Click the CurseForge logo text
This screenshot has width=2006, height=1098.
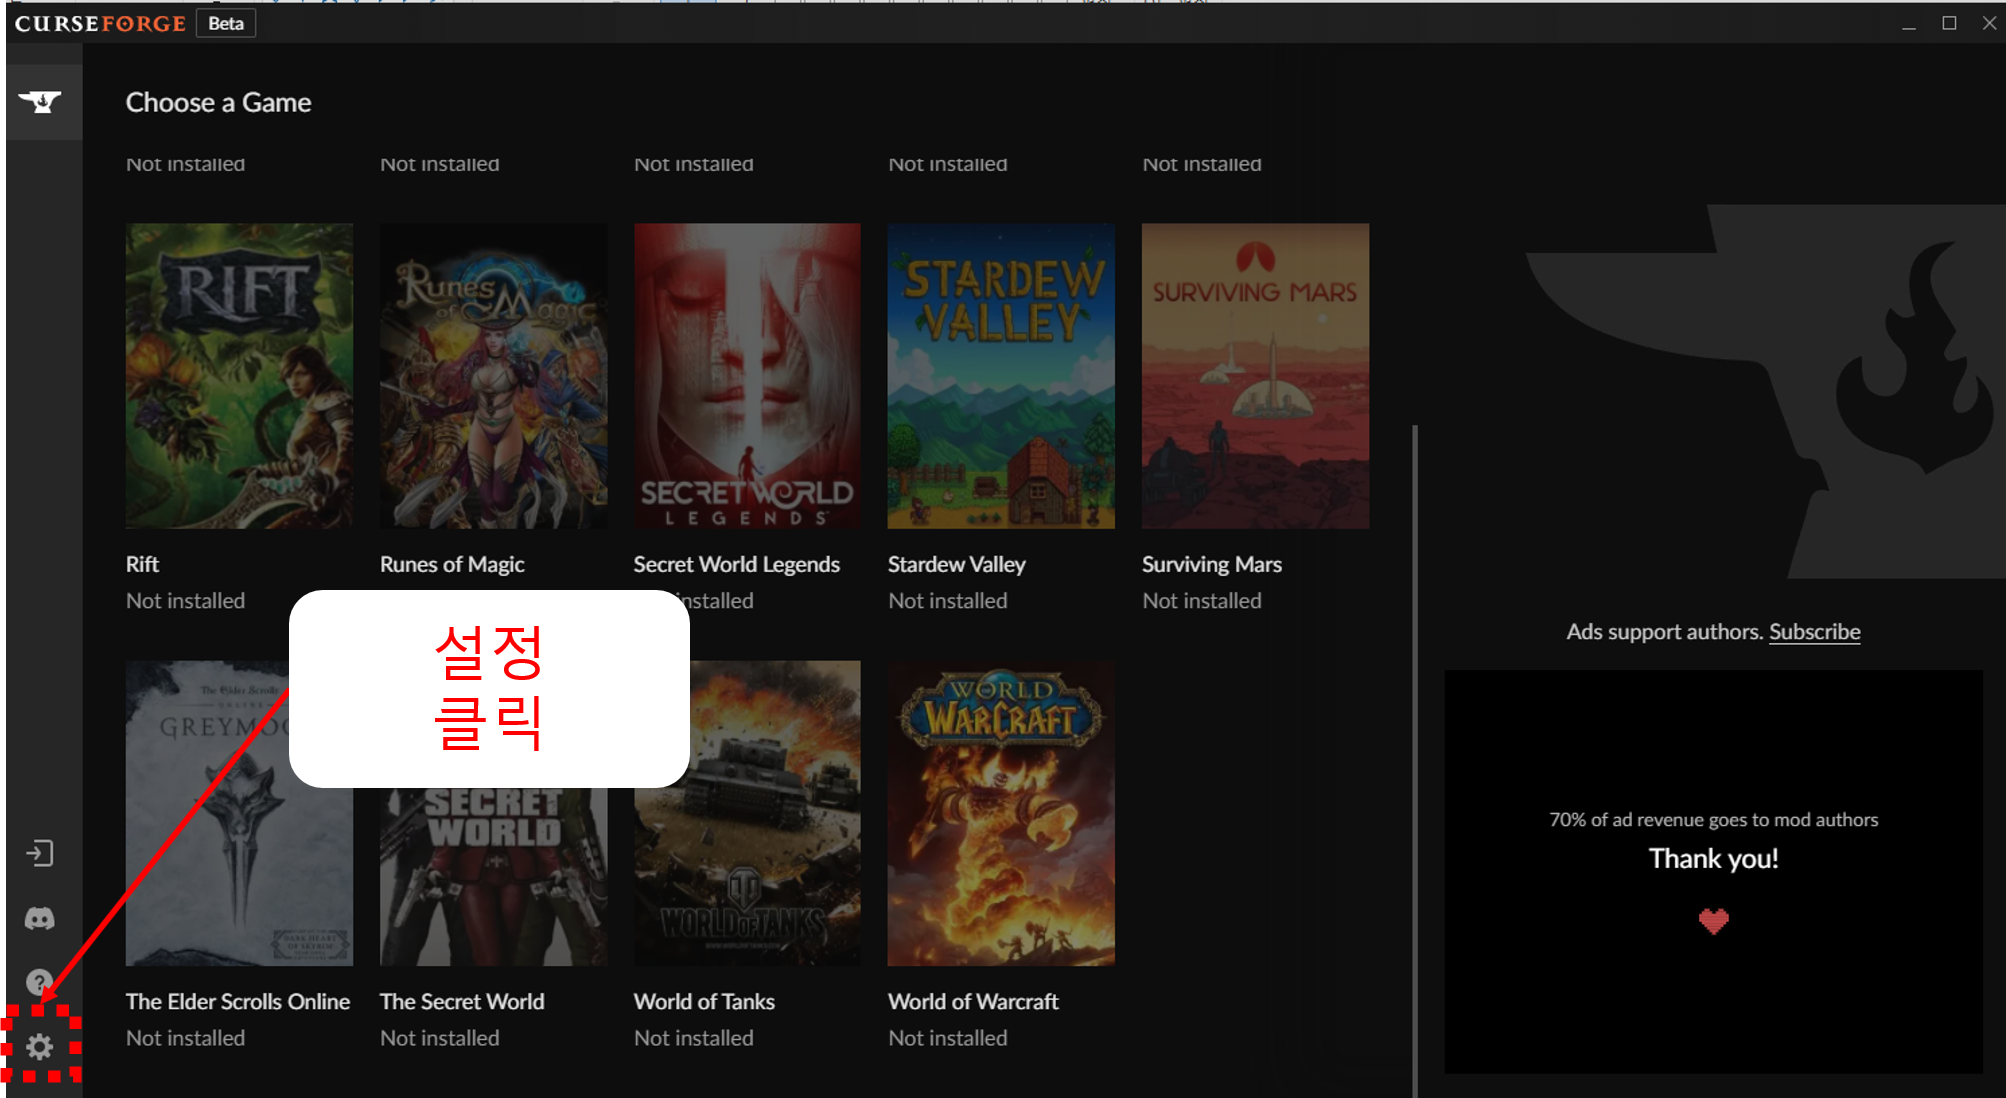100,23
